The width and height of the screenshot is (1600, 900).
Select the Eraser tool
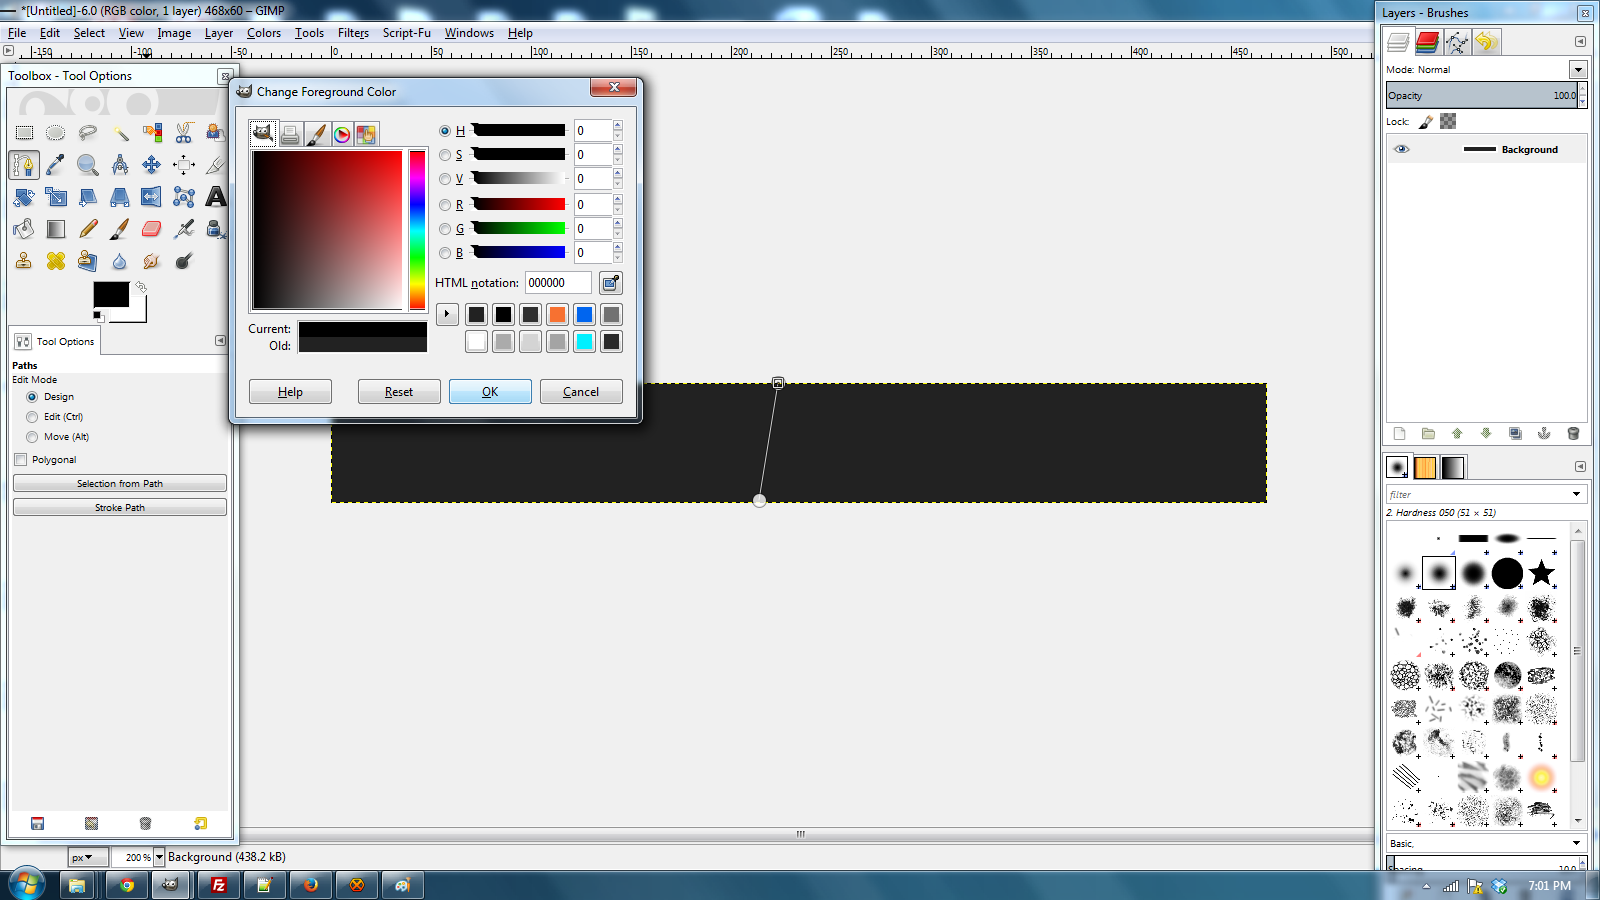tap(152, 229)
